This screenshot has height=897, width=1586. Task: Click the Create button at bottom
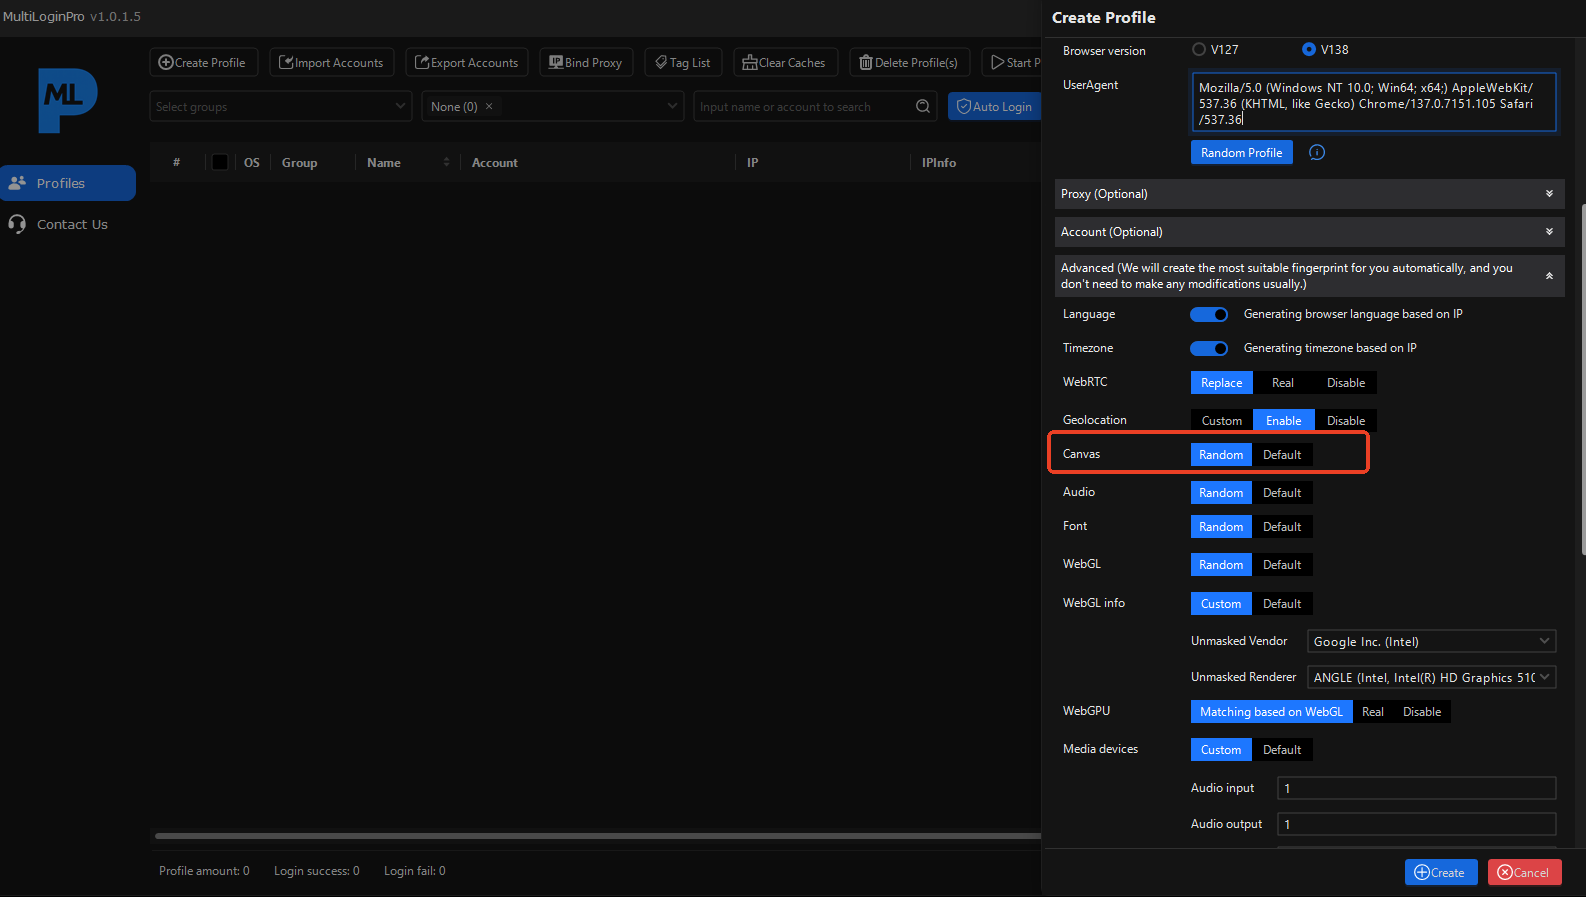(x=1440, y=872)
